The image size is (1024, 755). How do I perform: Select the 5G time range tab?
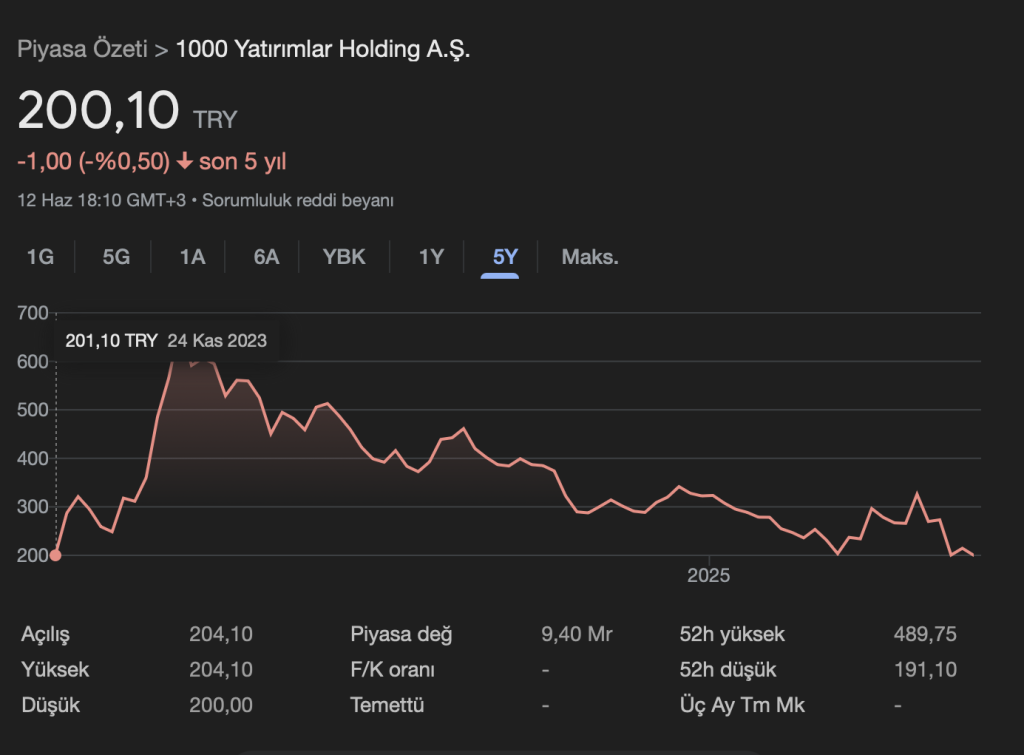click(x=116, y=257)
